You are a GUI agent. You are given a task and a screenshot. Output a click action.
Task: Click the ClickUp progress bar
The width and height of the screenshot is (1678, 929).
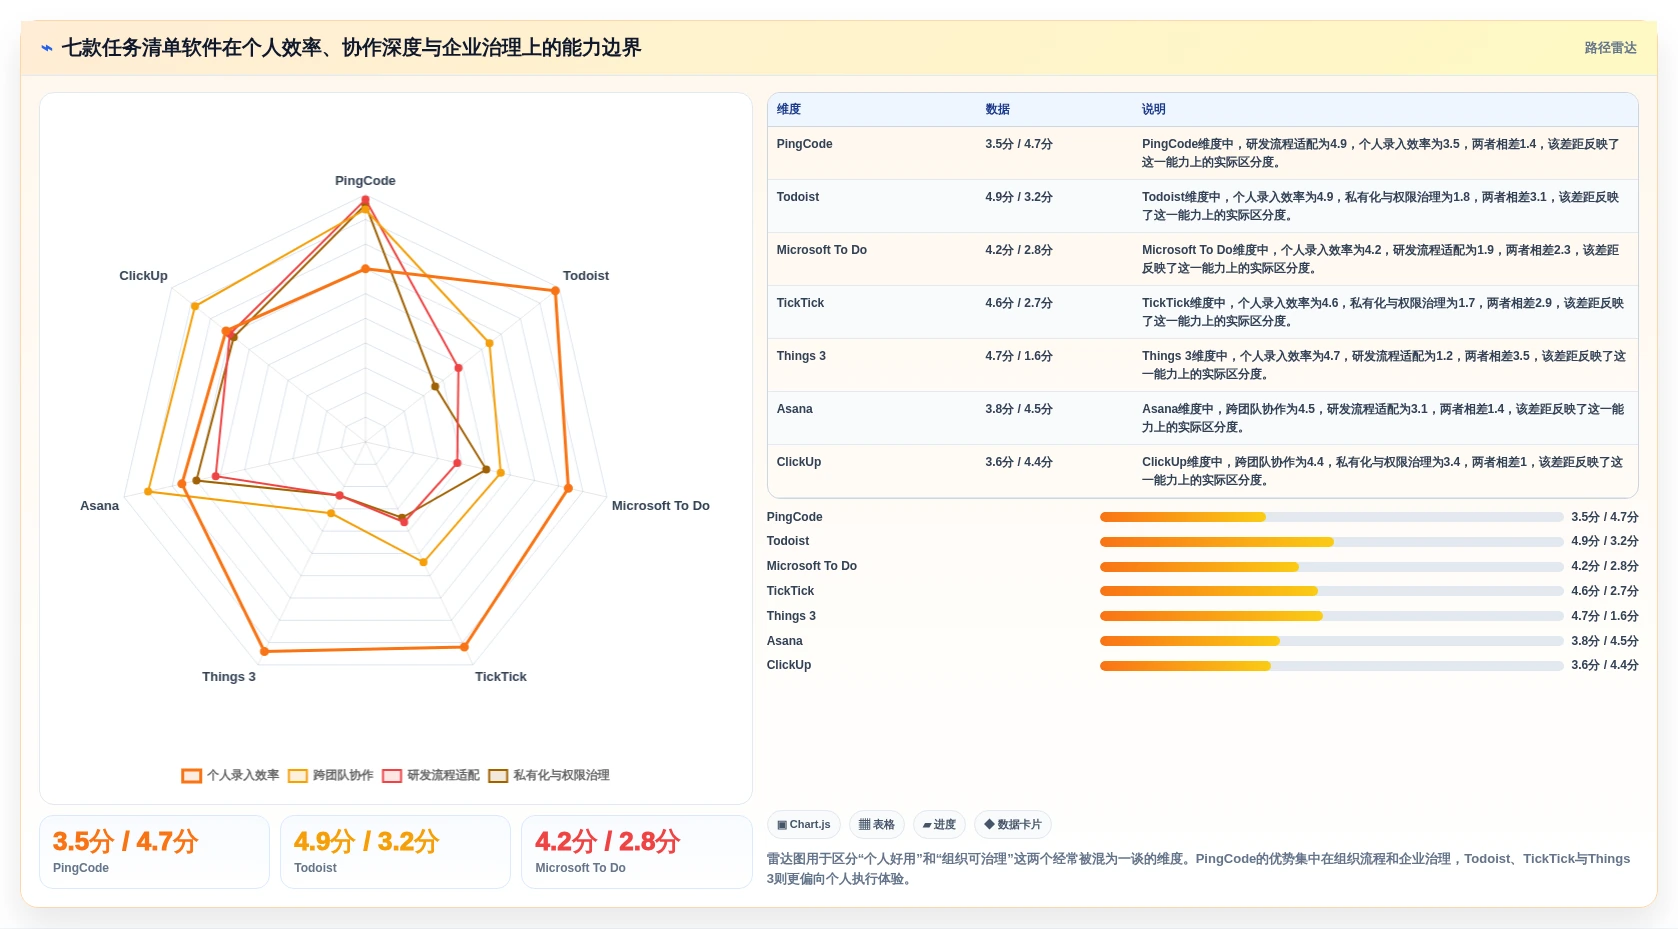coord(1331,666)
